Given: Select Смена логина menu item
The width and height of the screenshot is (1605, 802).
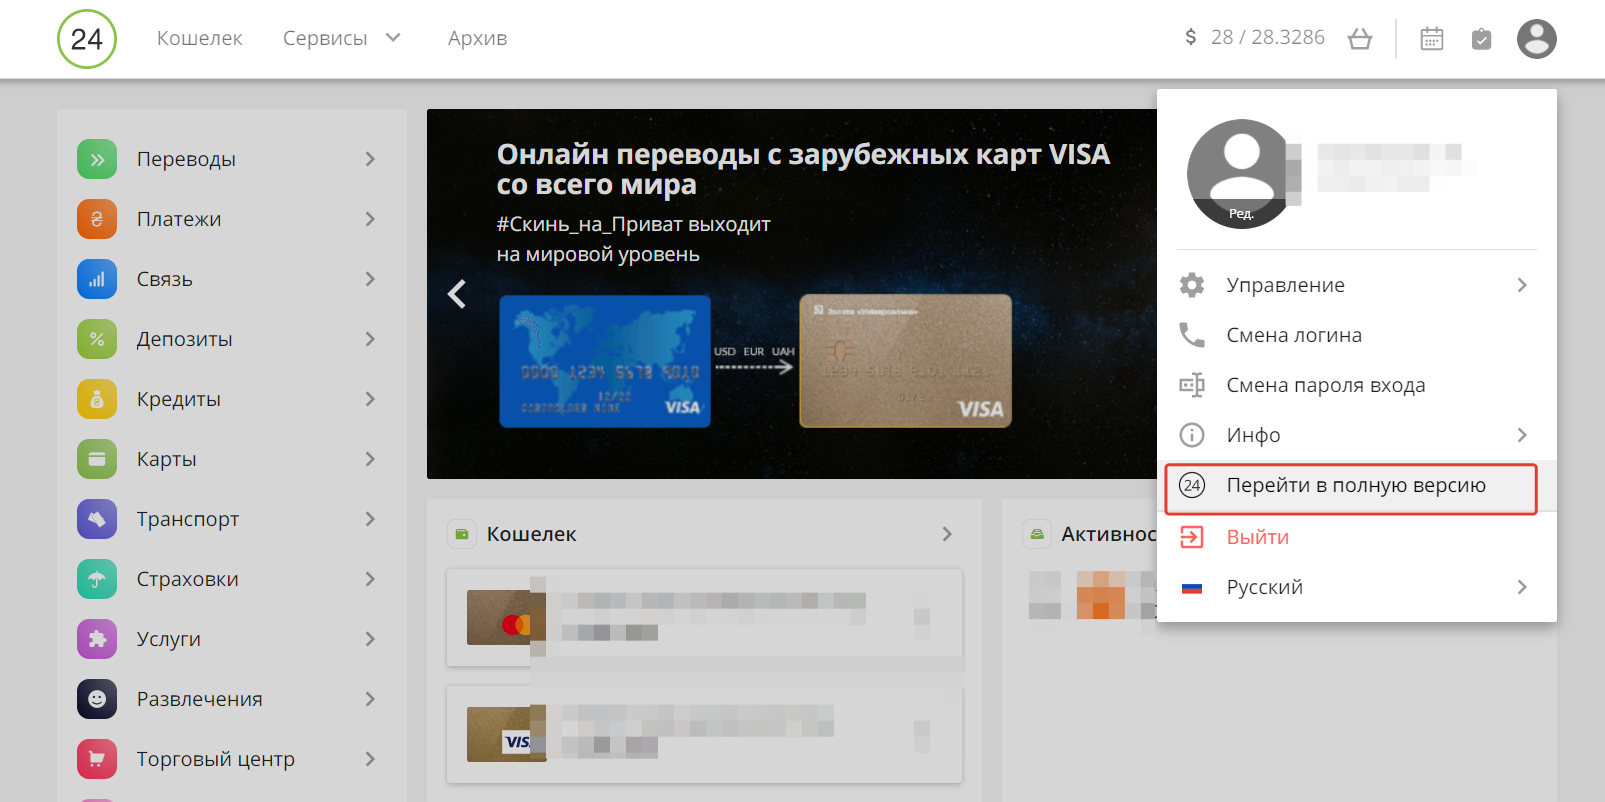Looking at the screenshot, I should click(x=1293, y=335).
